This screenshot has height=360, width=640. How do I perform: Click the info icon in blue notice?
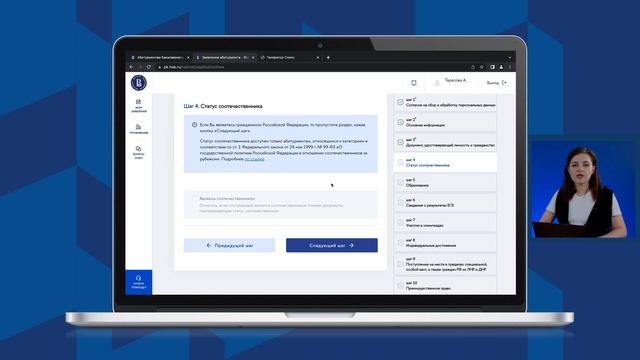coord(194,125)
